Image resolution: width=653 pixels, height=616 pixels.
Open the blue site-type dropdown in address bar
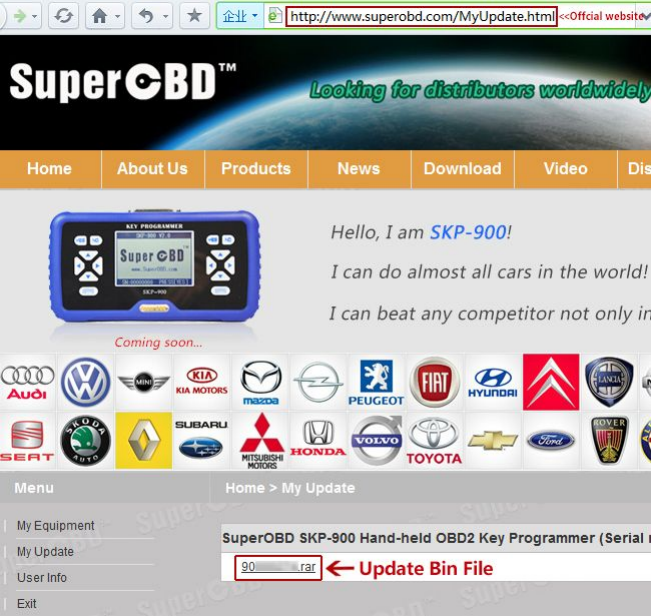(240, 16)
